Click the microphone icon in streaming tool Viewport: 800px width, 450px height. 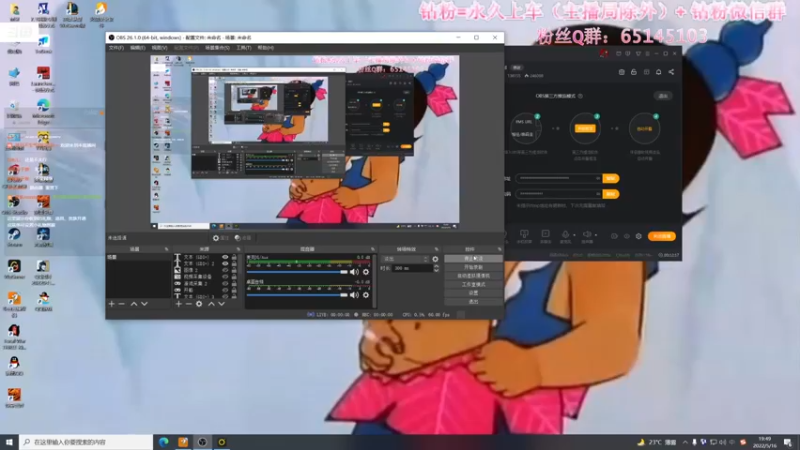click(565, 234)
